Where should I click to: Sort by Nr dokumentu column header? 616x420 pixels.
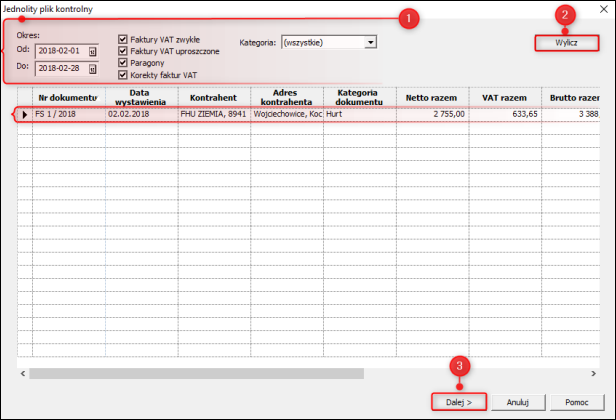pos(69,97)
